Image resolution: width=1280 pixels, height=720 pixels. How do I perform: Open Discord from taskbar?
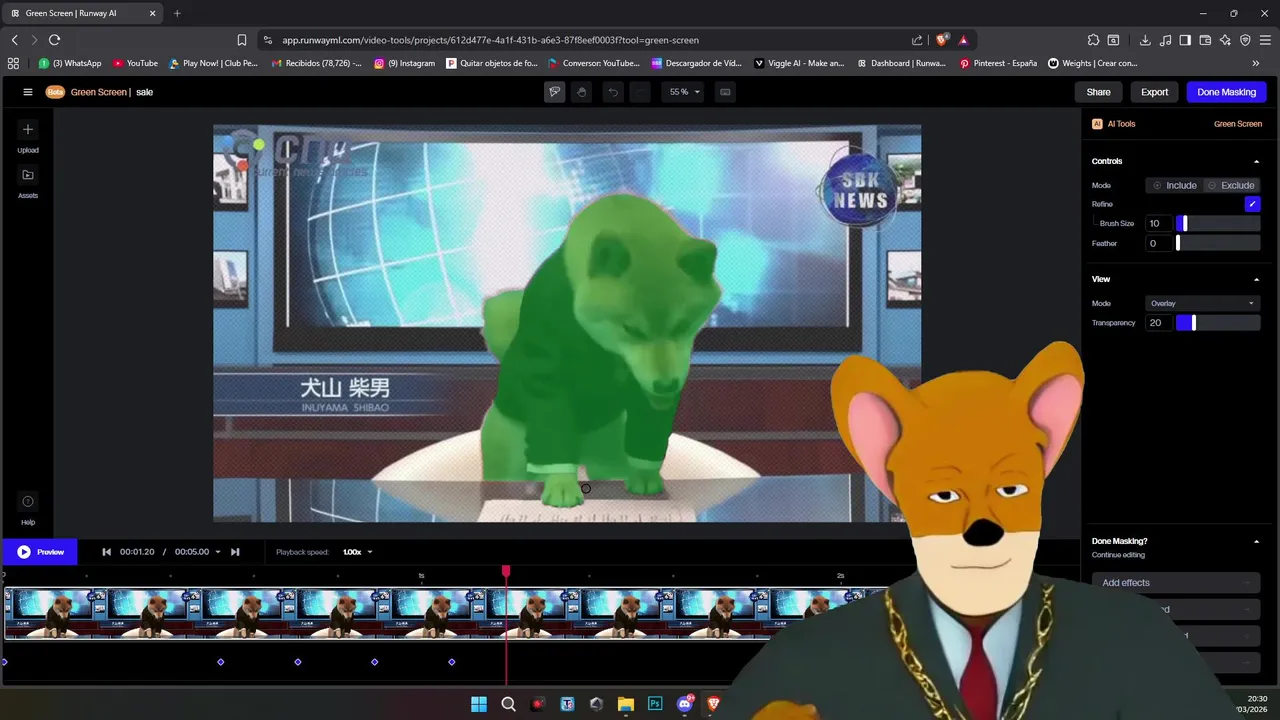pos(685,704)
